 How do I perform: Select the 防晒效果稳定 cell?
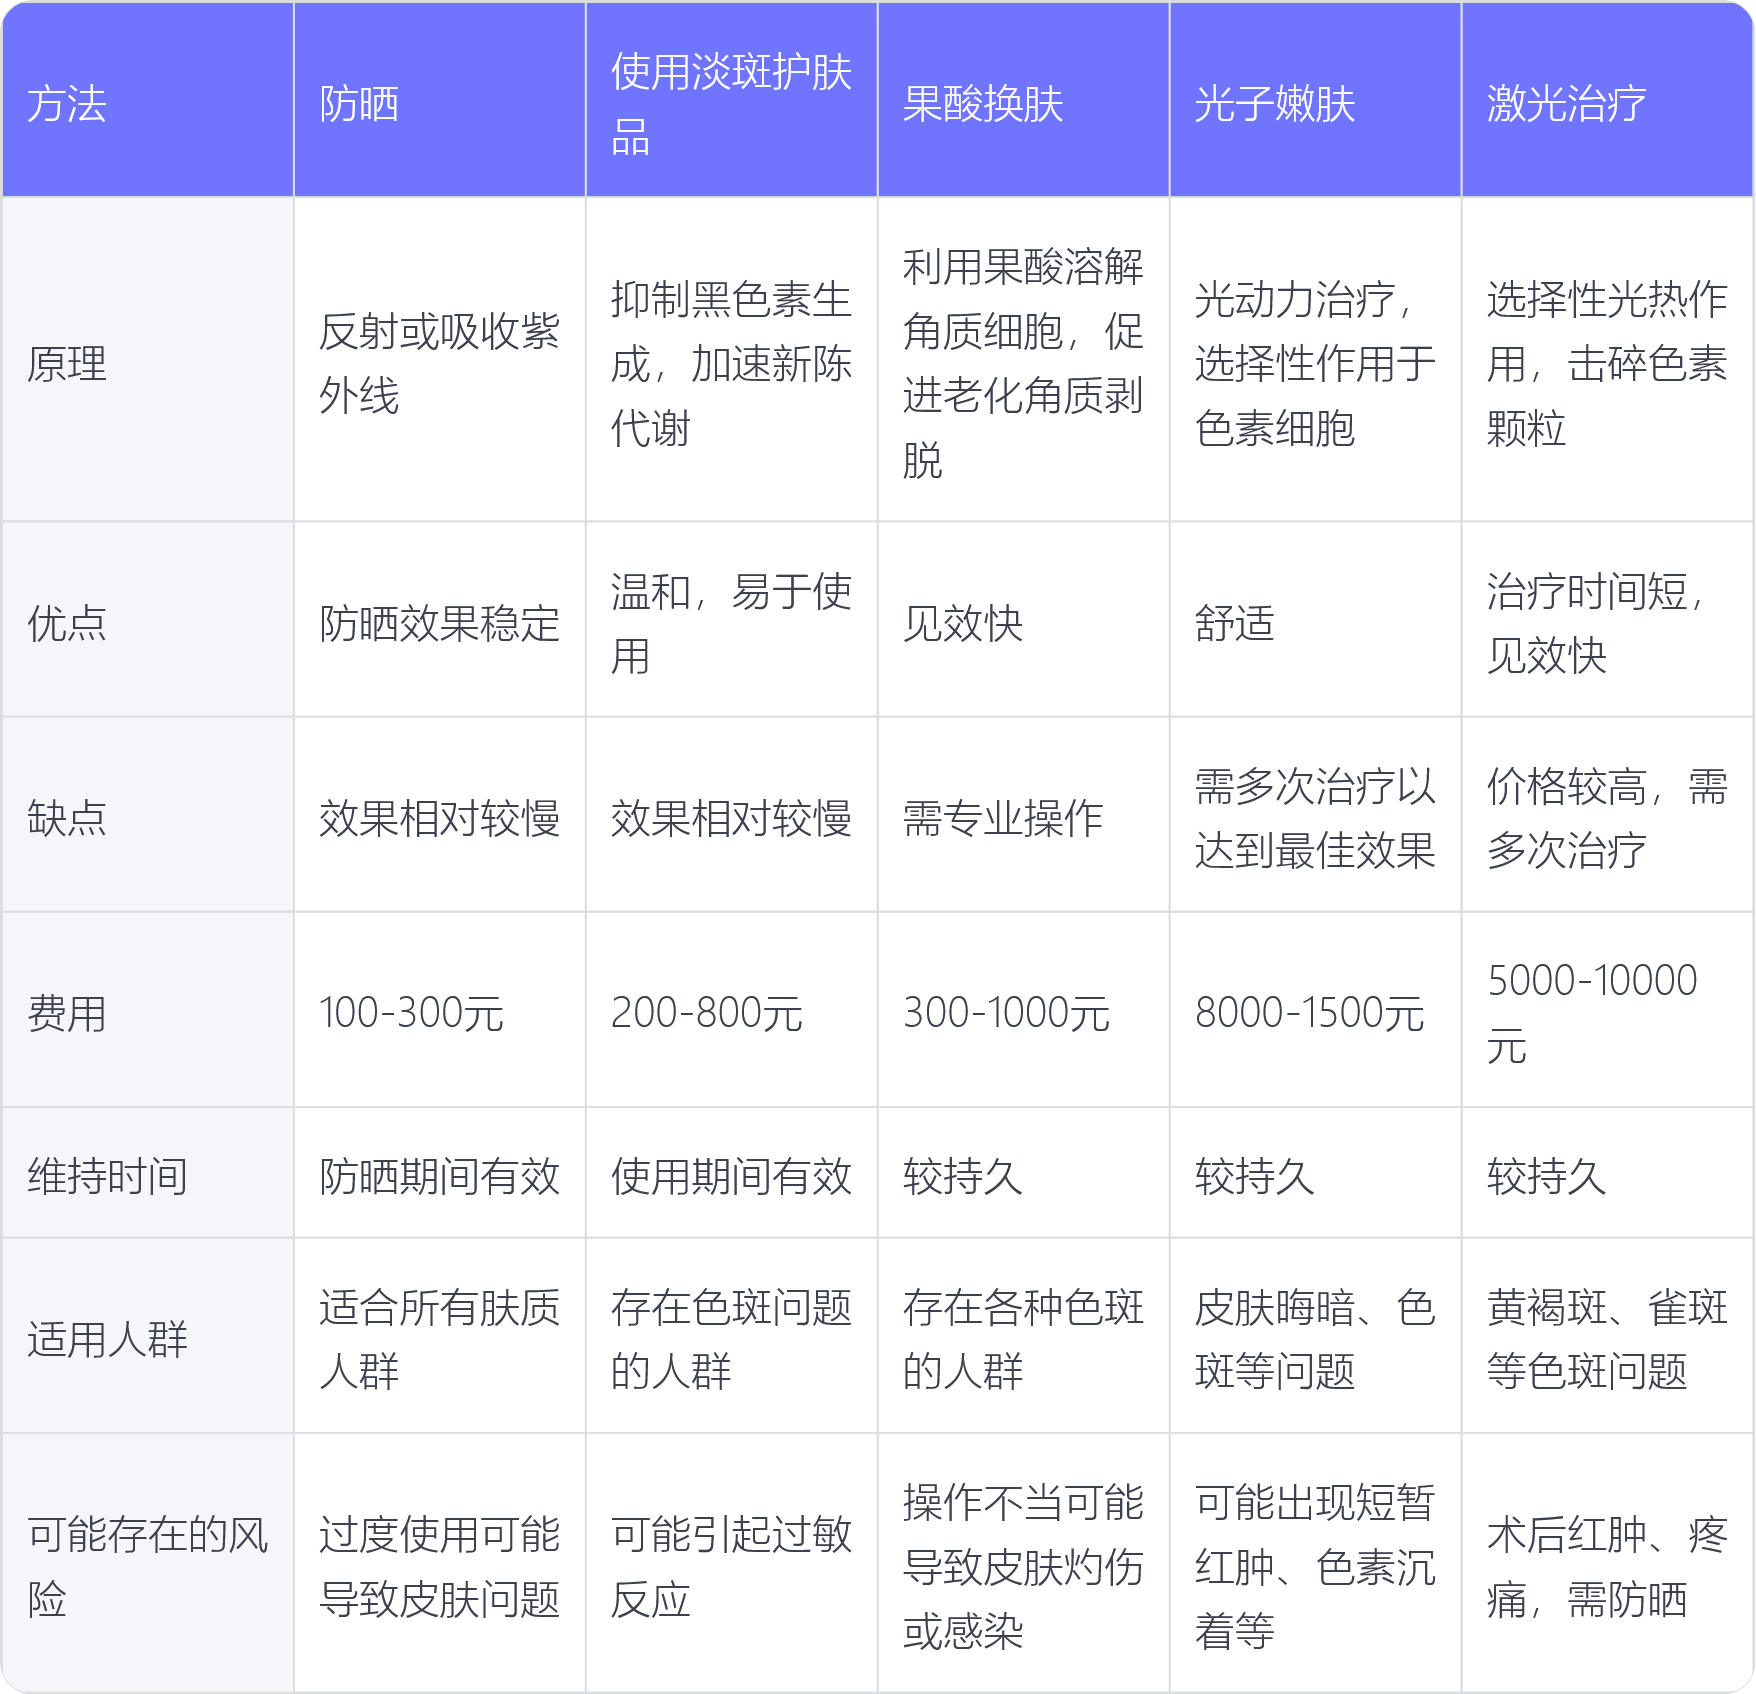point(439,623)
